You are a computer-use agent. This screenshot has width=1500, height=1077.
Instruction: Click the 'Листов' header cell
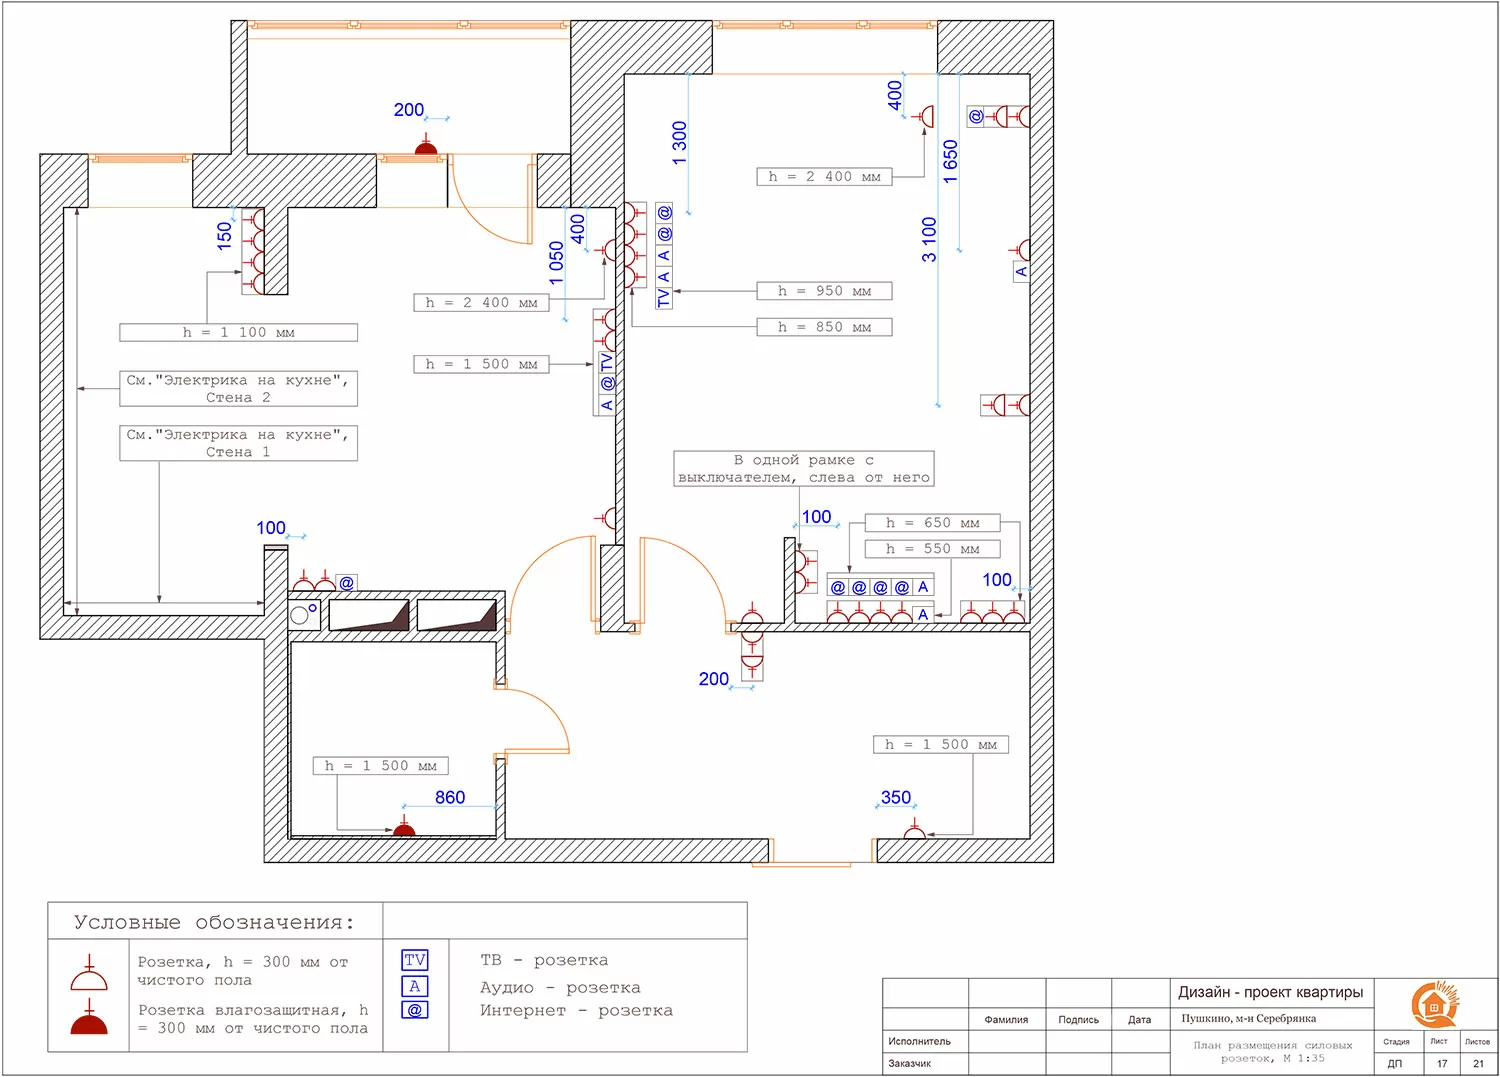point(1477,1042)
